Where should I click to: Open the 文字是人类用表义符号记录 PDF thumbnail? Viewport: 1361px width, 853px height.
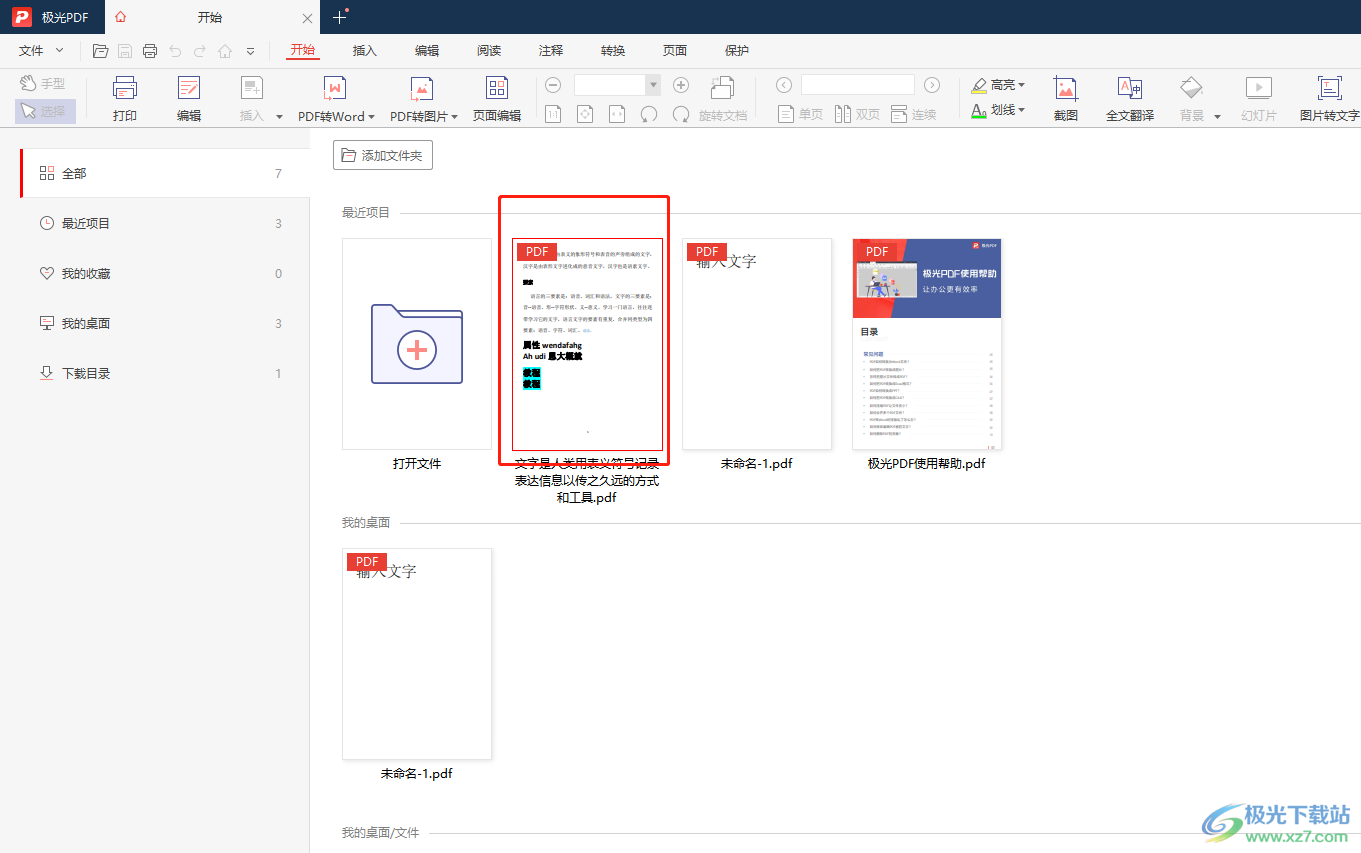[587, 344]
